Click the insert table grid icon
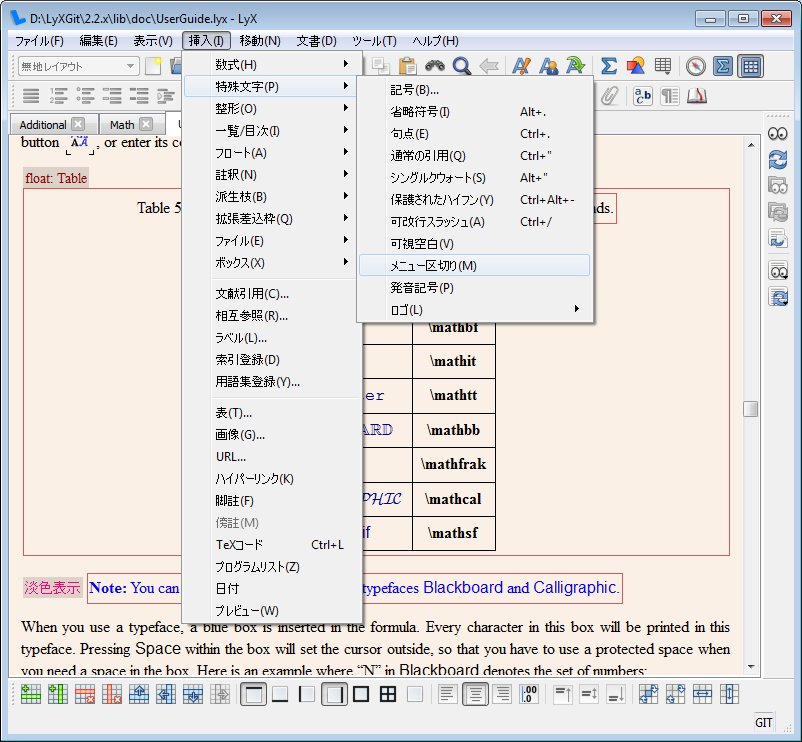The image size is (802, 742). click(663, 66)
